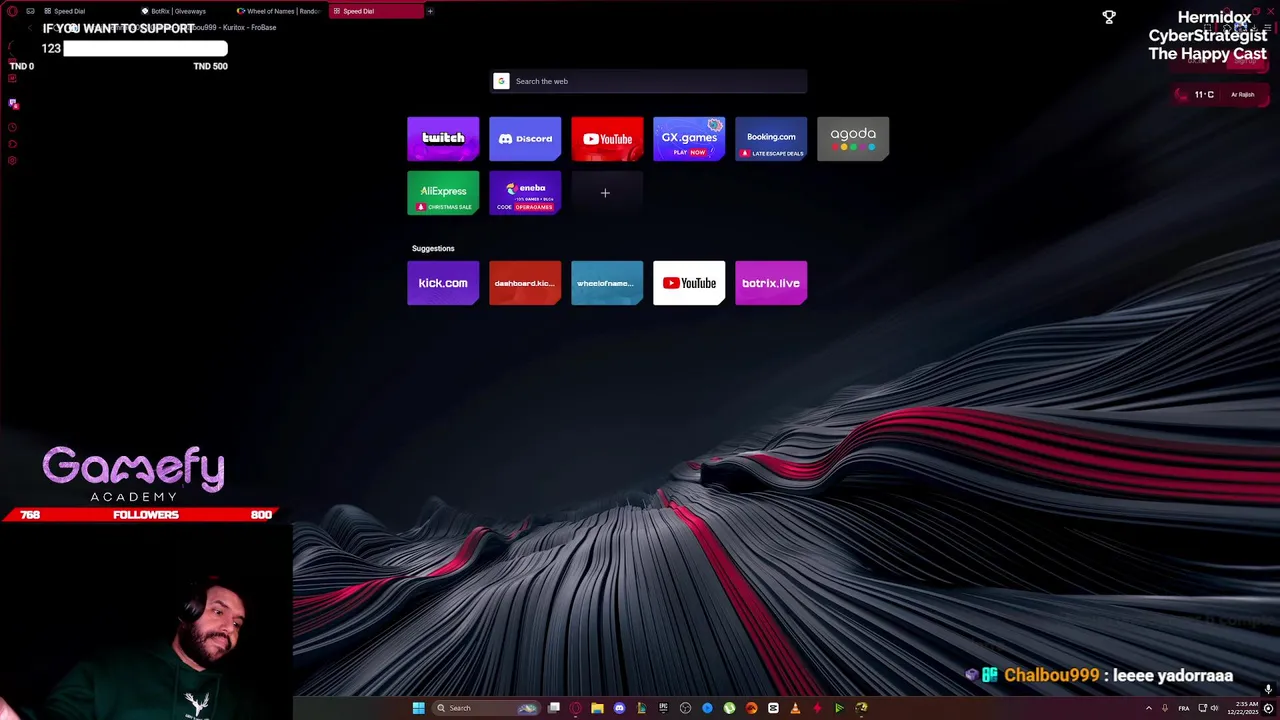Click the taskbar Search box
Screen dimensions: 1280x720
486,708
